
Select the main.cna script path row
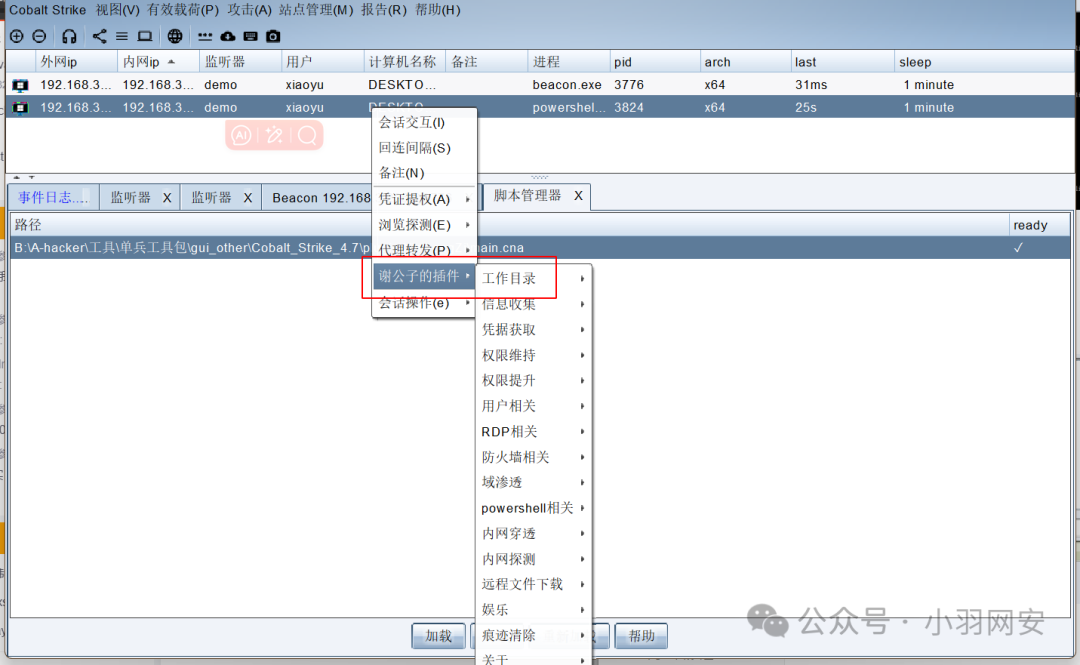click(x=541, y=248)
